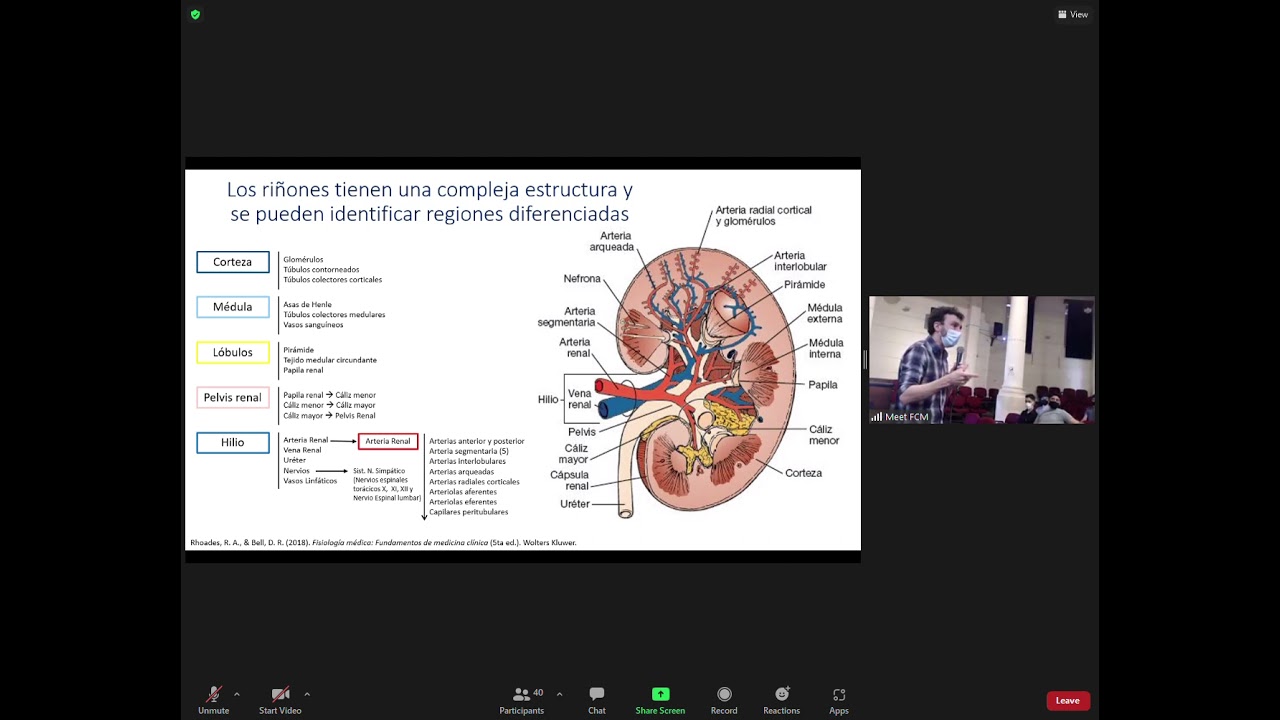Open video options arrow next to Start Video
The image size is (1280, 720).
point(307,694)
